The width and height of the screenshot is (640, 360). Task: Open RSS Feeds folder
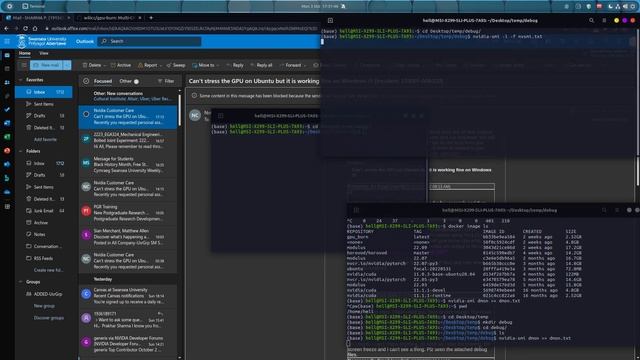(44, 258)
